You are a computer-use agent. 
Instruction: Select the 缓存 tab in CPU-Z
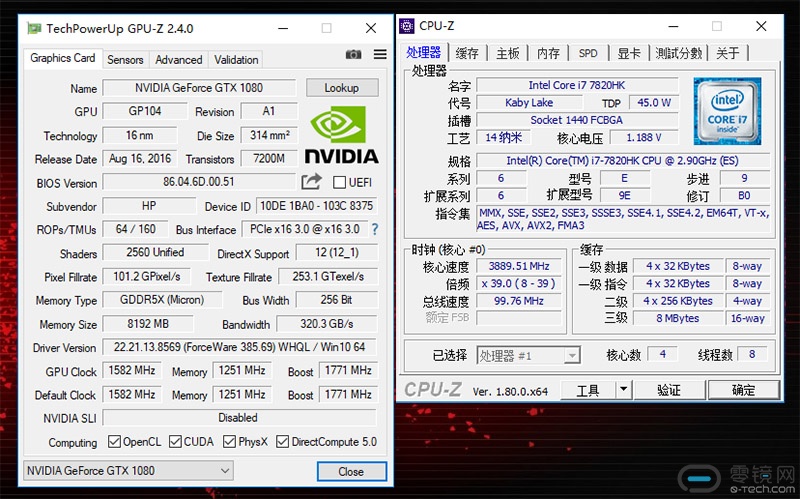[467, 53]
